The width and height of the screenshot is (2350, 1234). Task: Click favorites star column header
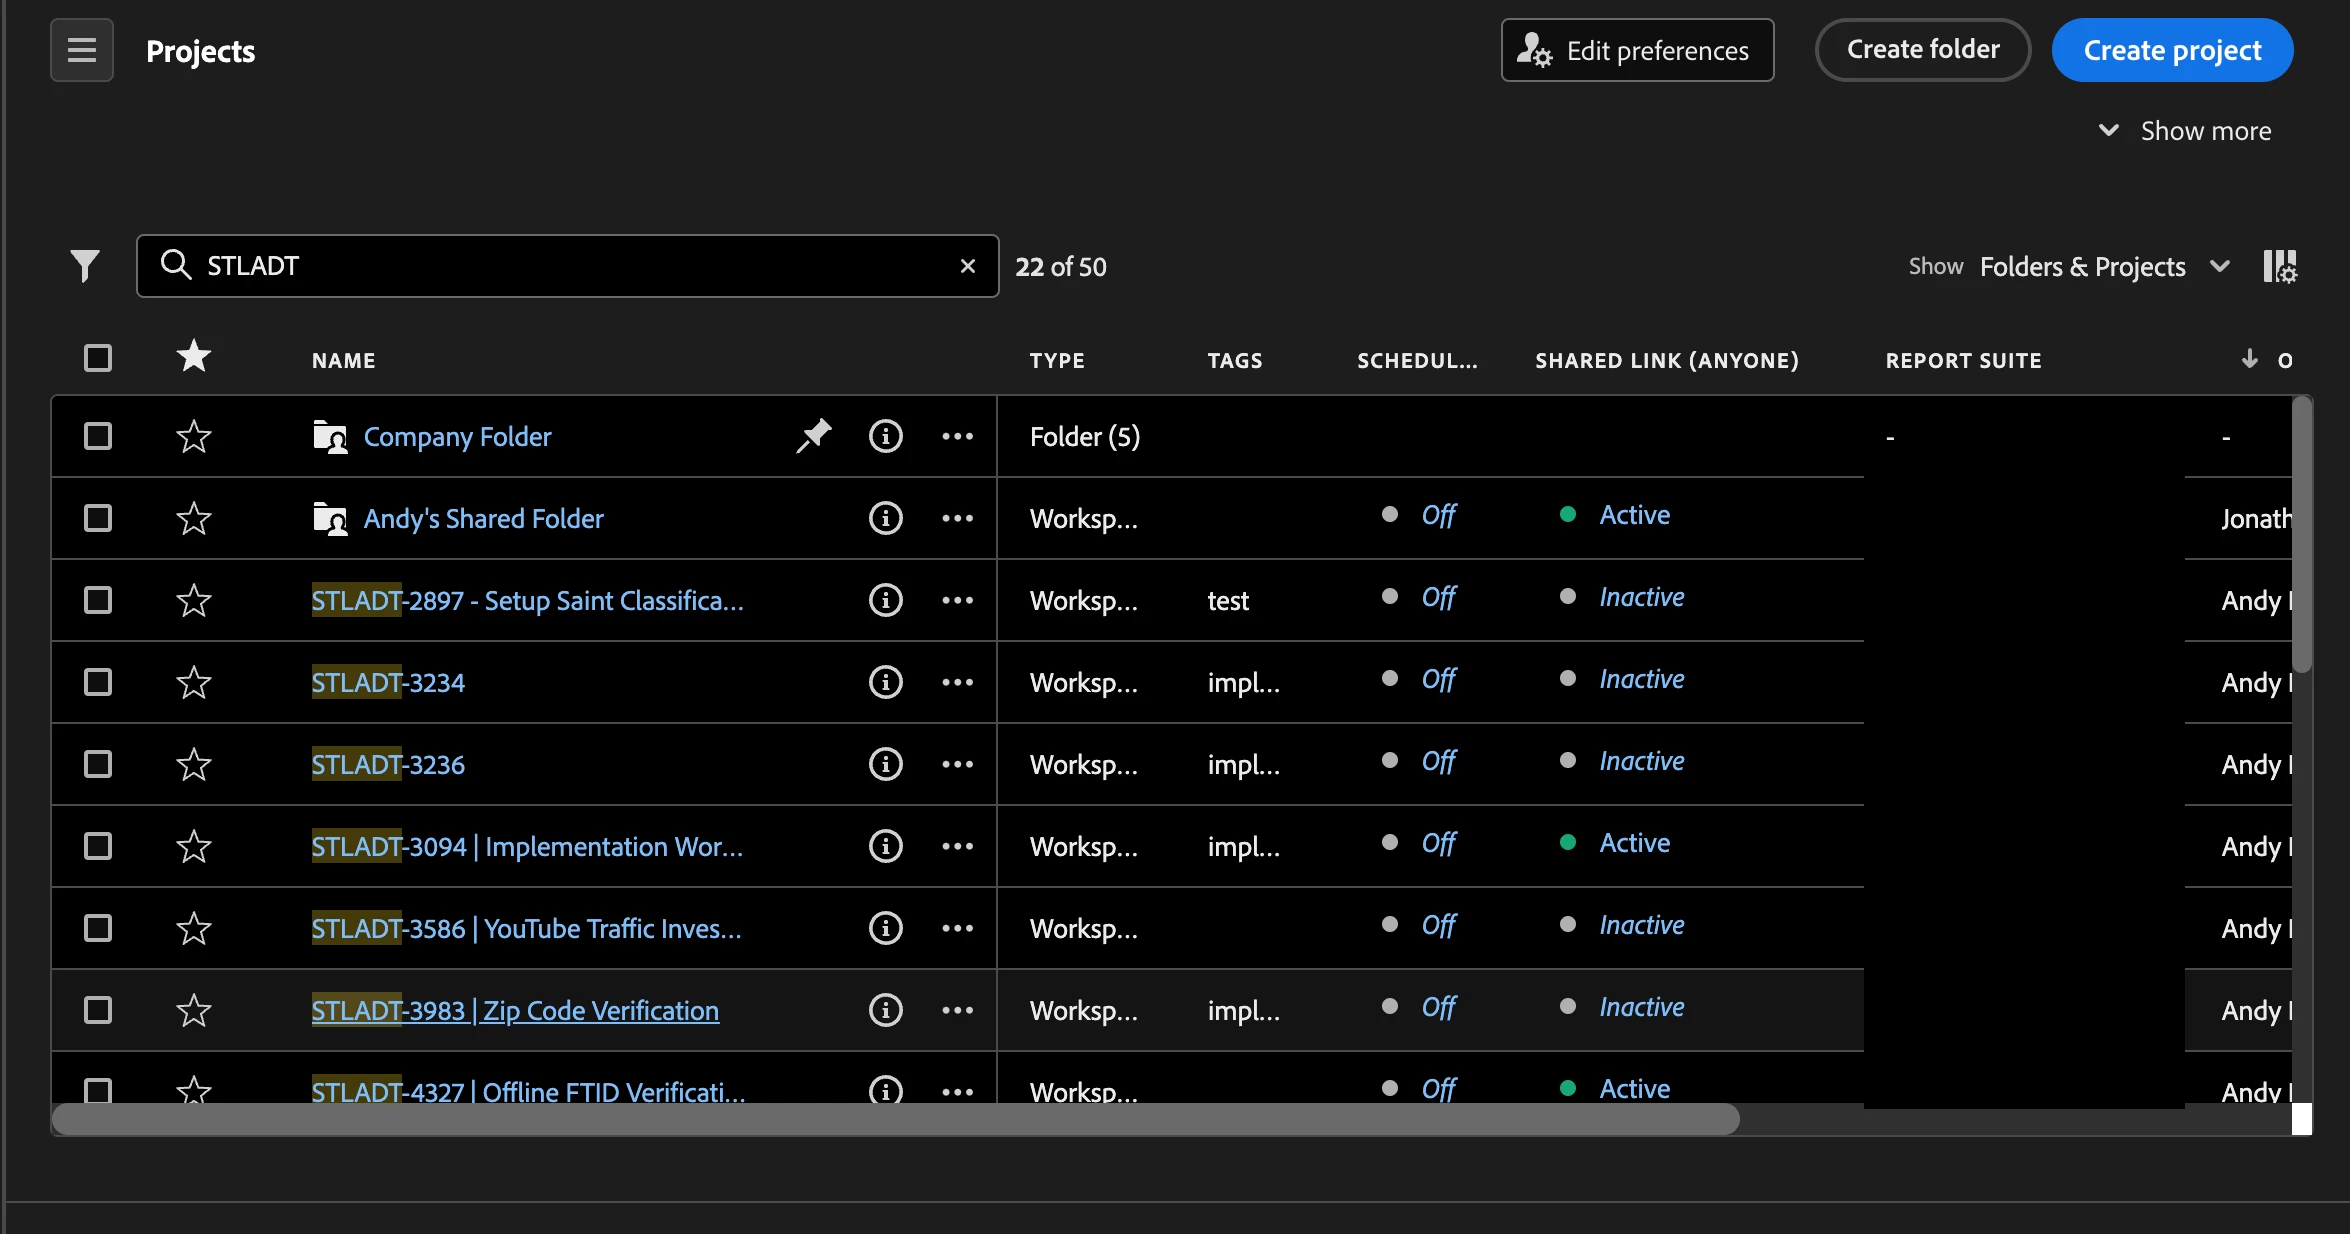[193, 357]
